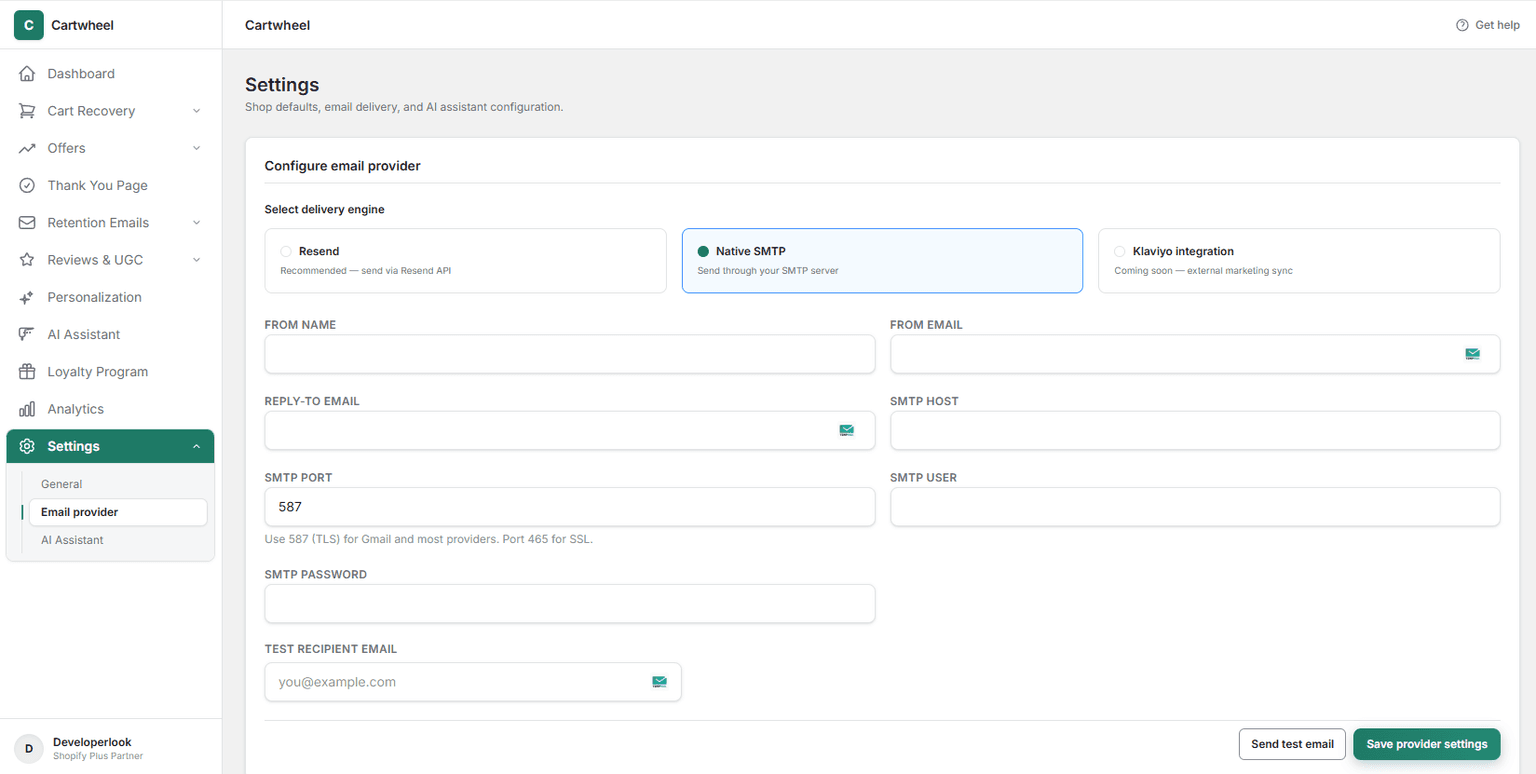
Task: Expand the Cart Recovery chevron
Action: (196, 111)
